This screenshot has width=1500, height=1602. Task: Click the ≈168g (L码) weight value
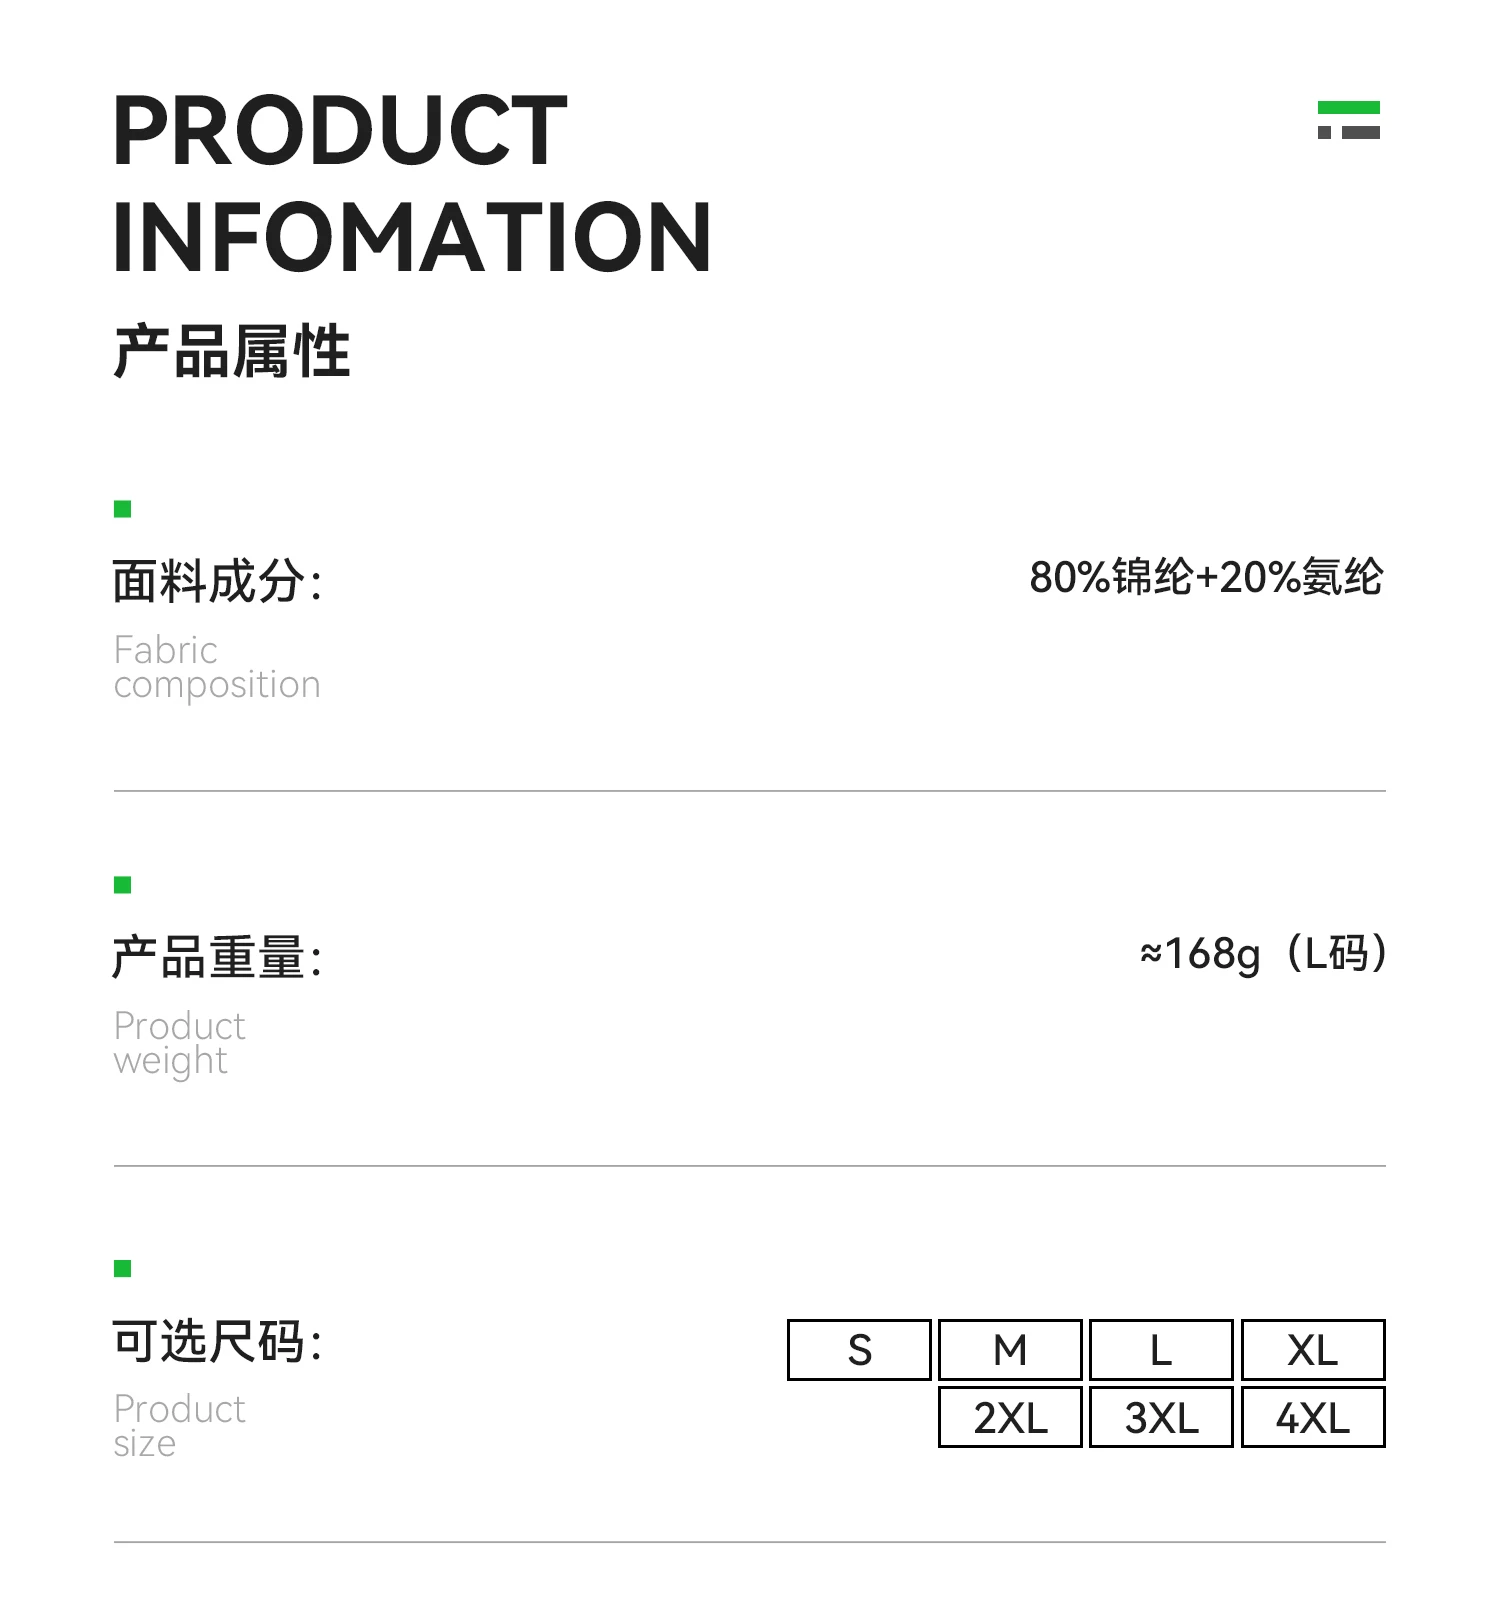pos(1262,953)
